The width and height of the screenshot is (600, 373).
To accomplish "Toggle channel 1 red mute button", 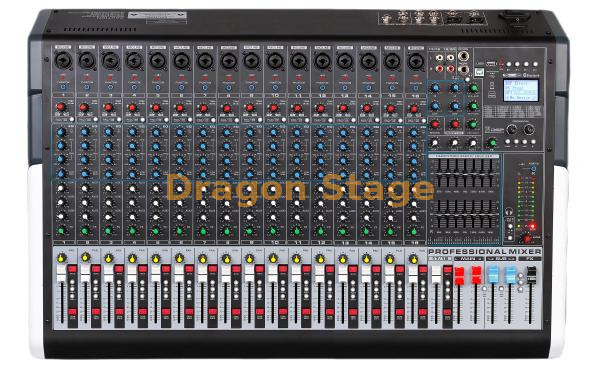I will (72, 269).
